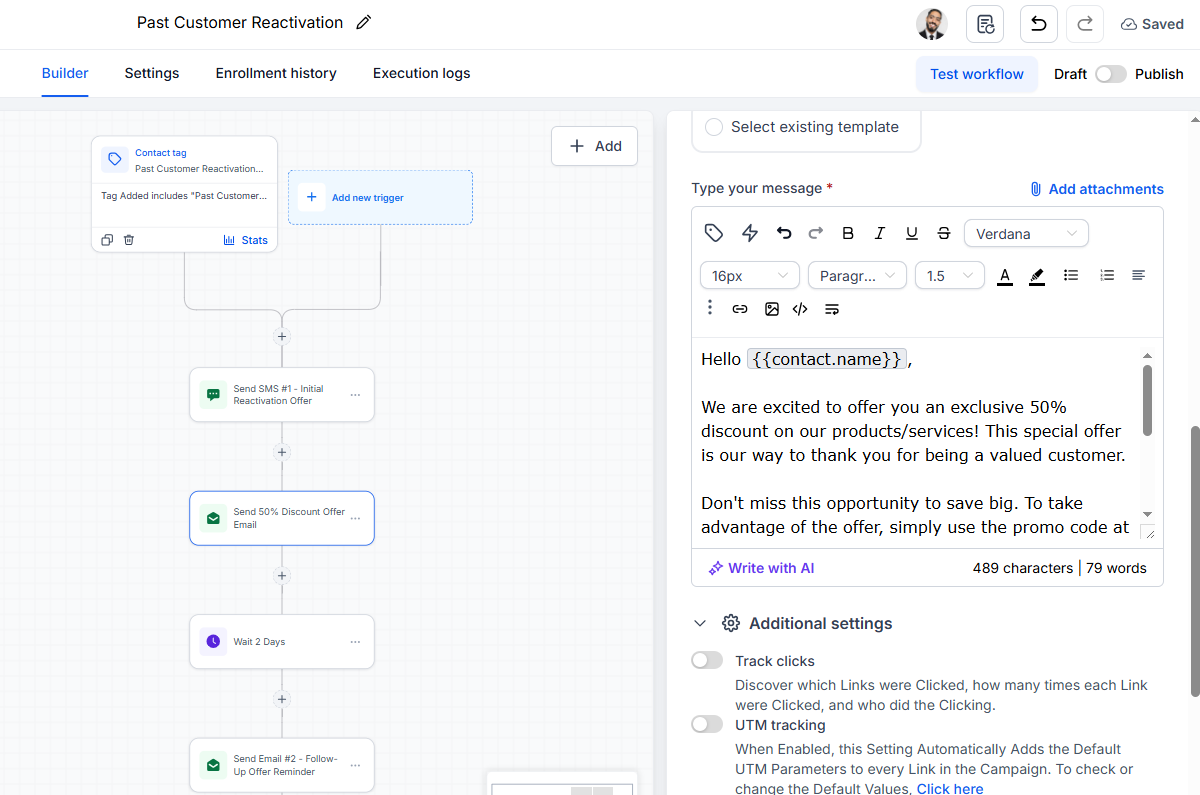Edit the workflow name with the pencil icon

pos(364,22)
